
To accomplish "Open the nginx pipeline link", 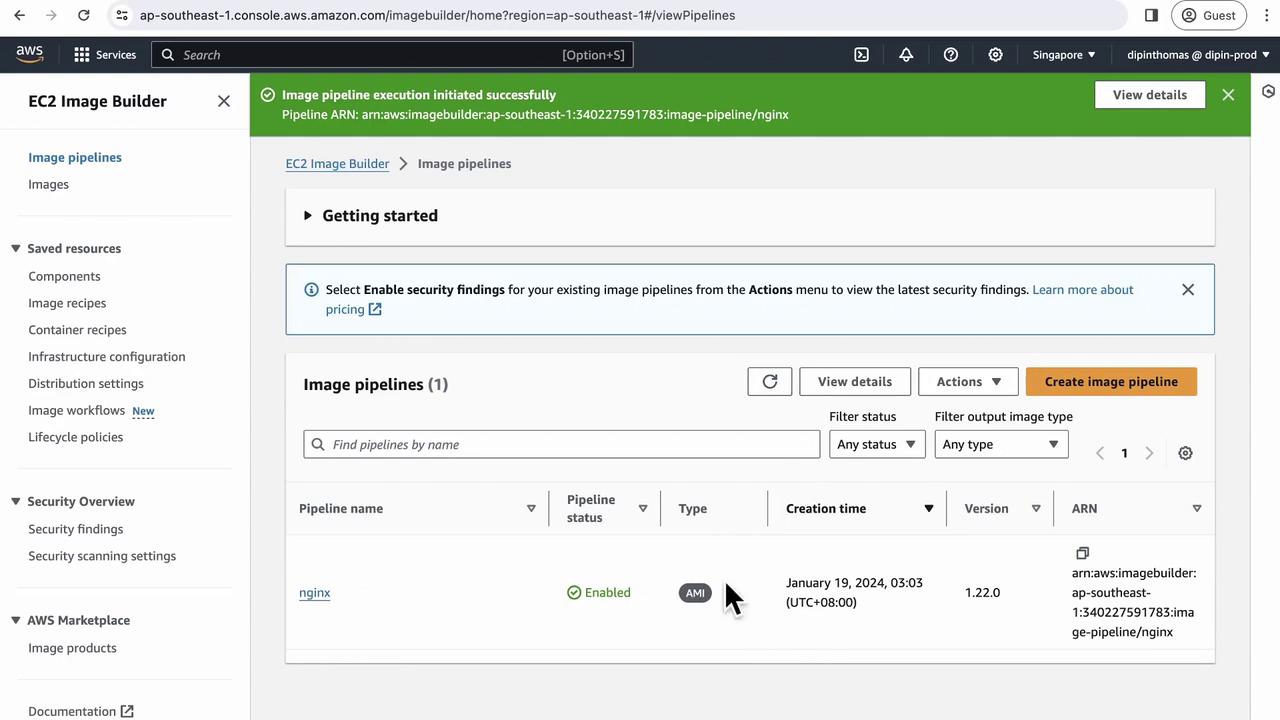I will [314, 593].
